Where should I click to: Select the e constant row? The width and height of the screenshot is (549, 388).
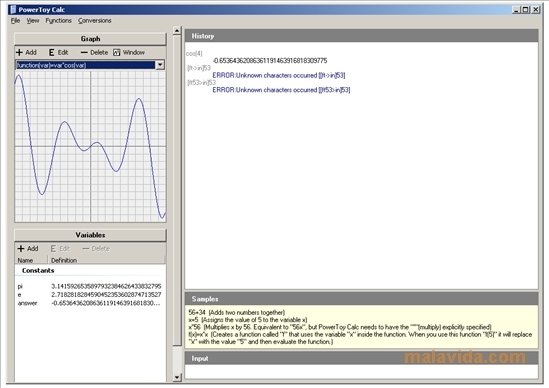(x=90, y=295)
